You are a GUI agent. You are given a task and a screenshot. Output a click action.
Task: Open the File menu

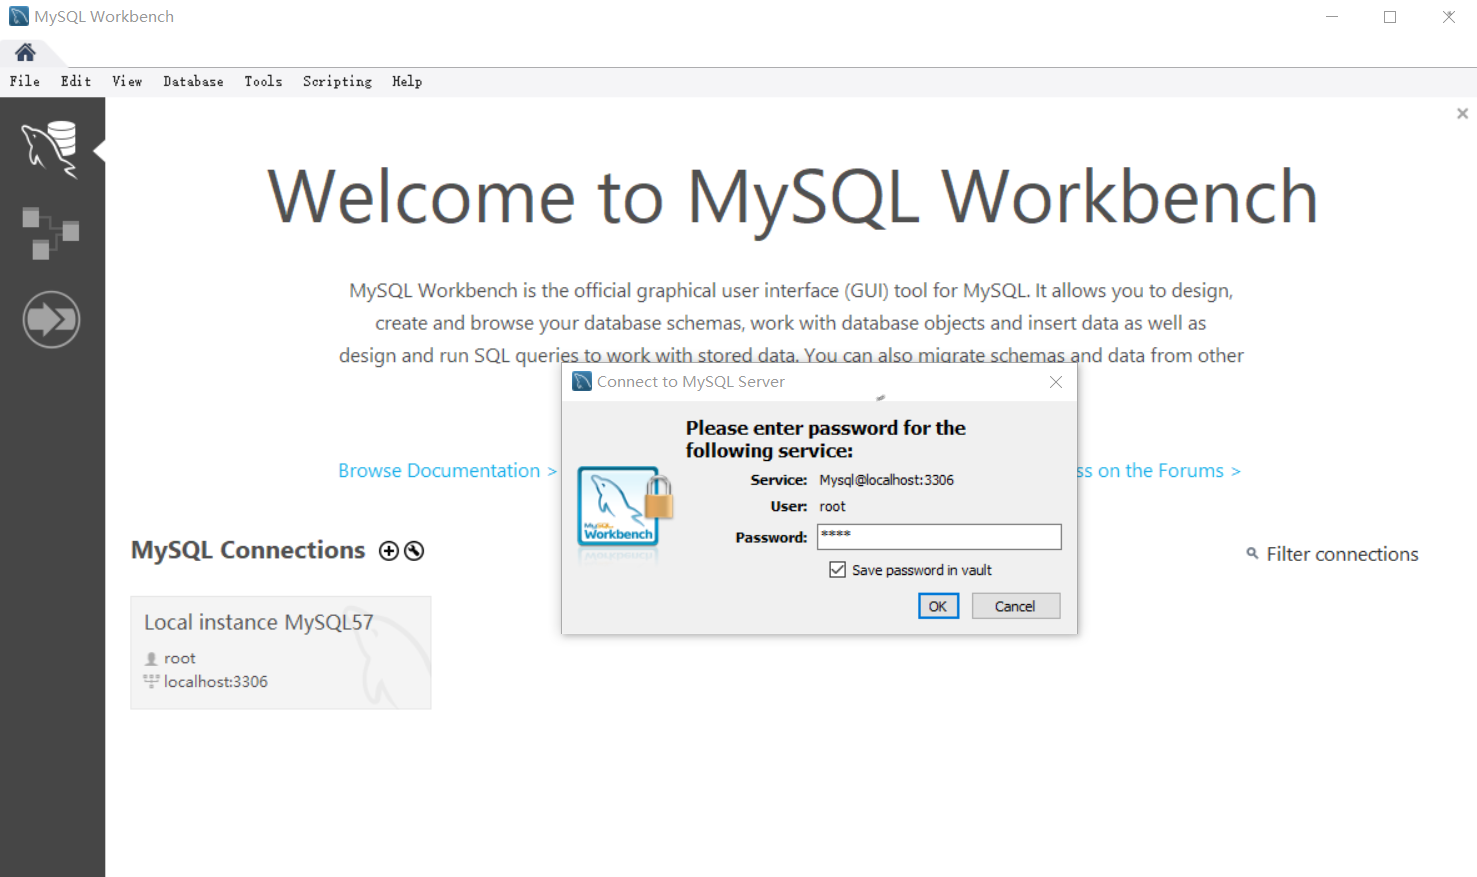[25, 82]
